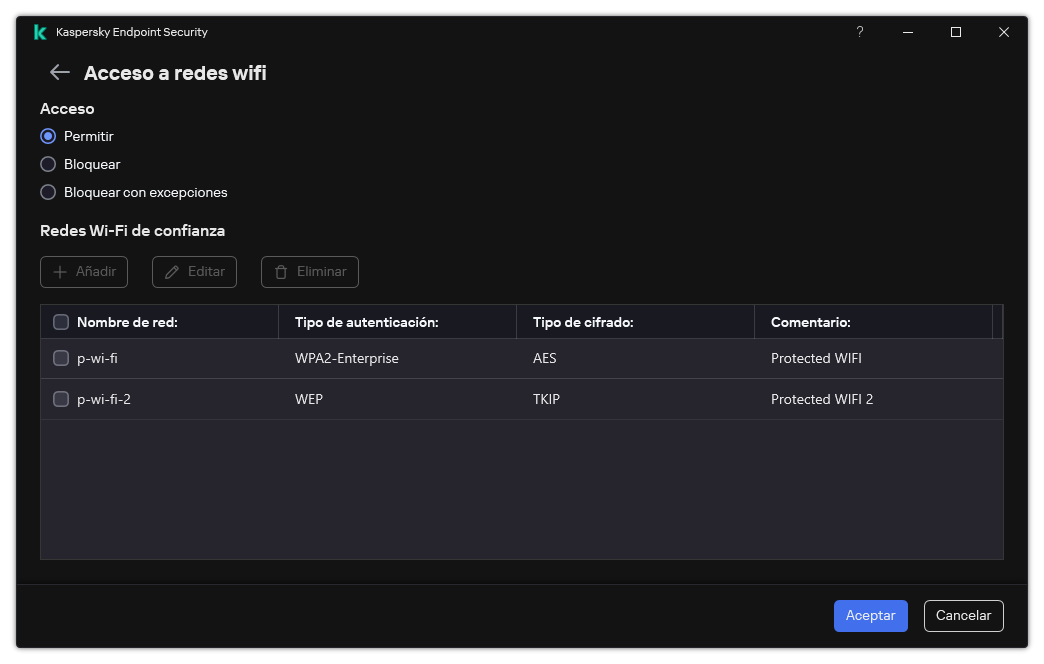Check the p-wi-fi network checkbox
1044x664 pixels.
pyautogui.click(x=61, y=357)
